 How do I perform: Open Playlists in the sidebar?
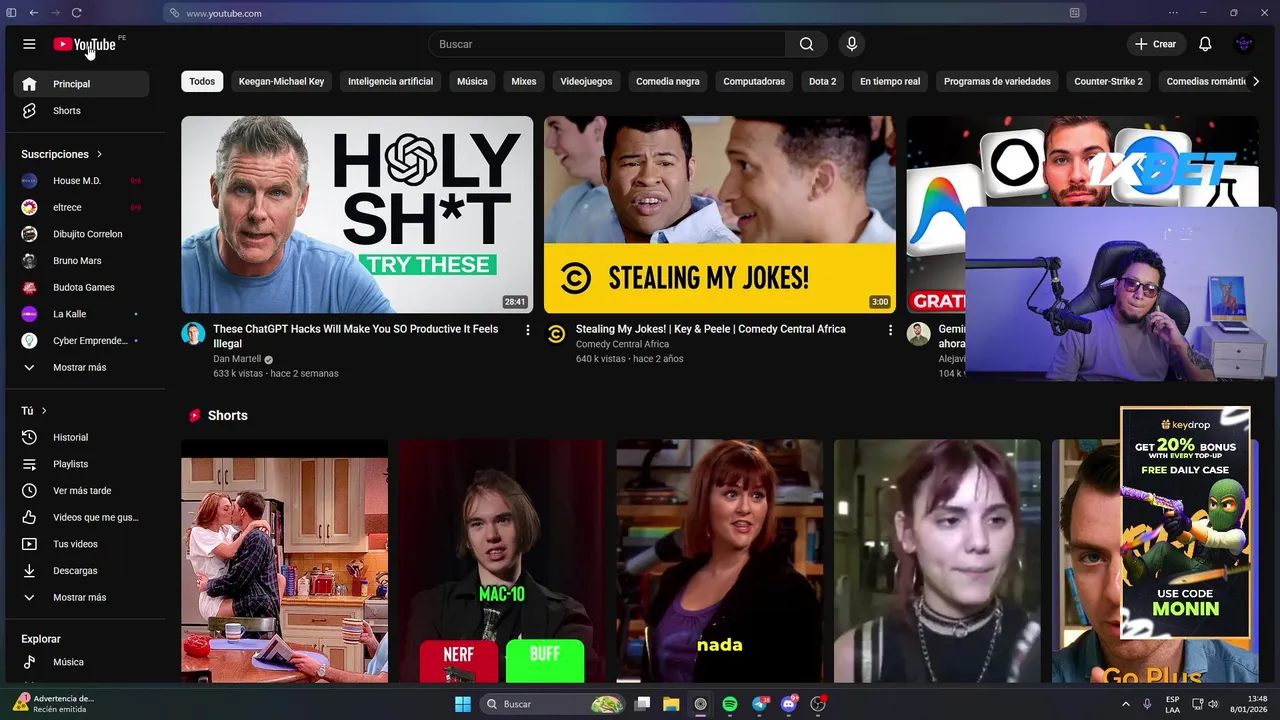click(82, 464)
